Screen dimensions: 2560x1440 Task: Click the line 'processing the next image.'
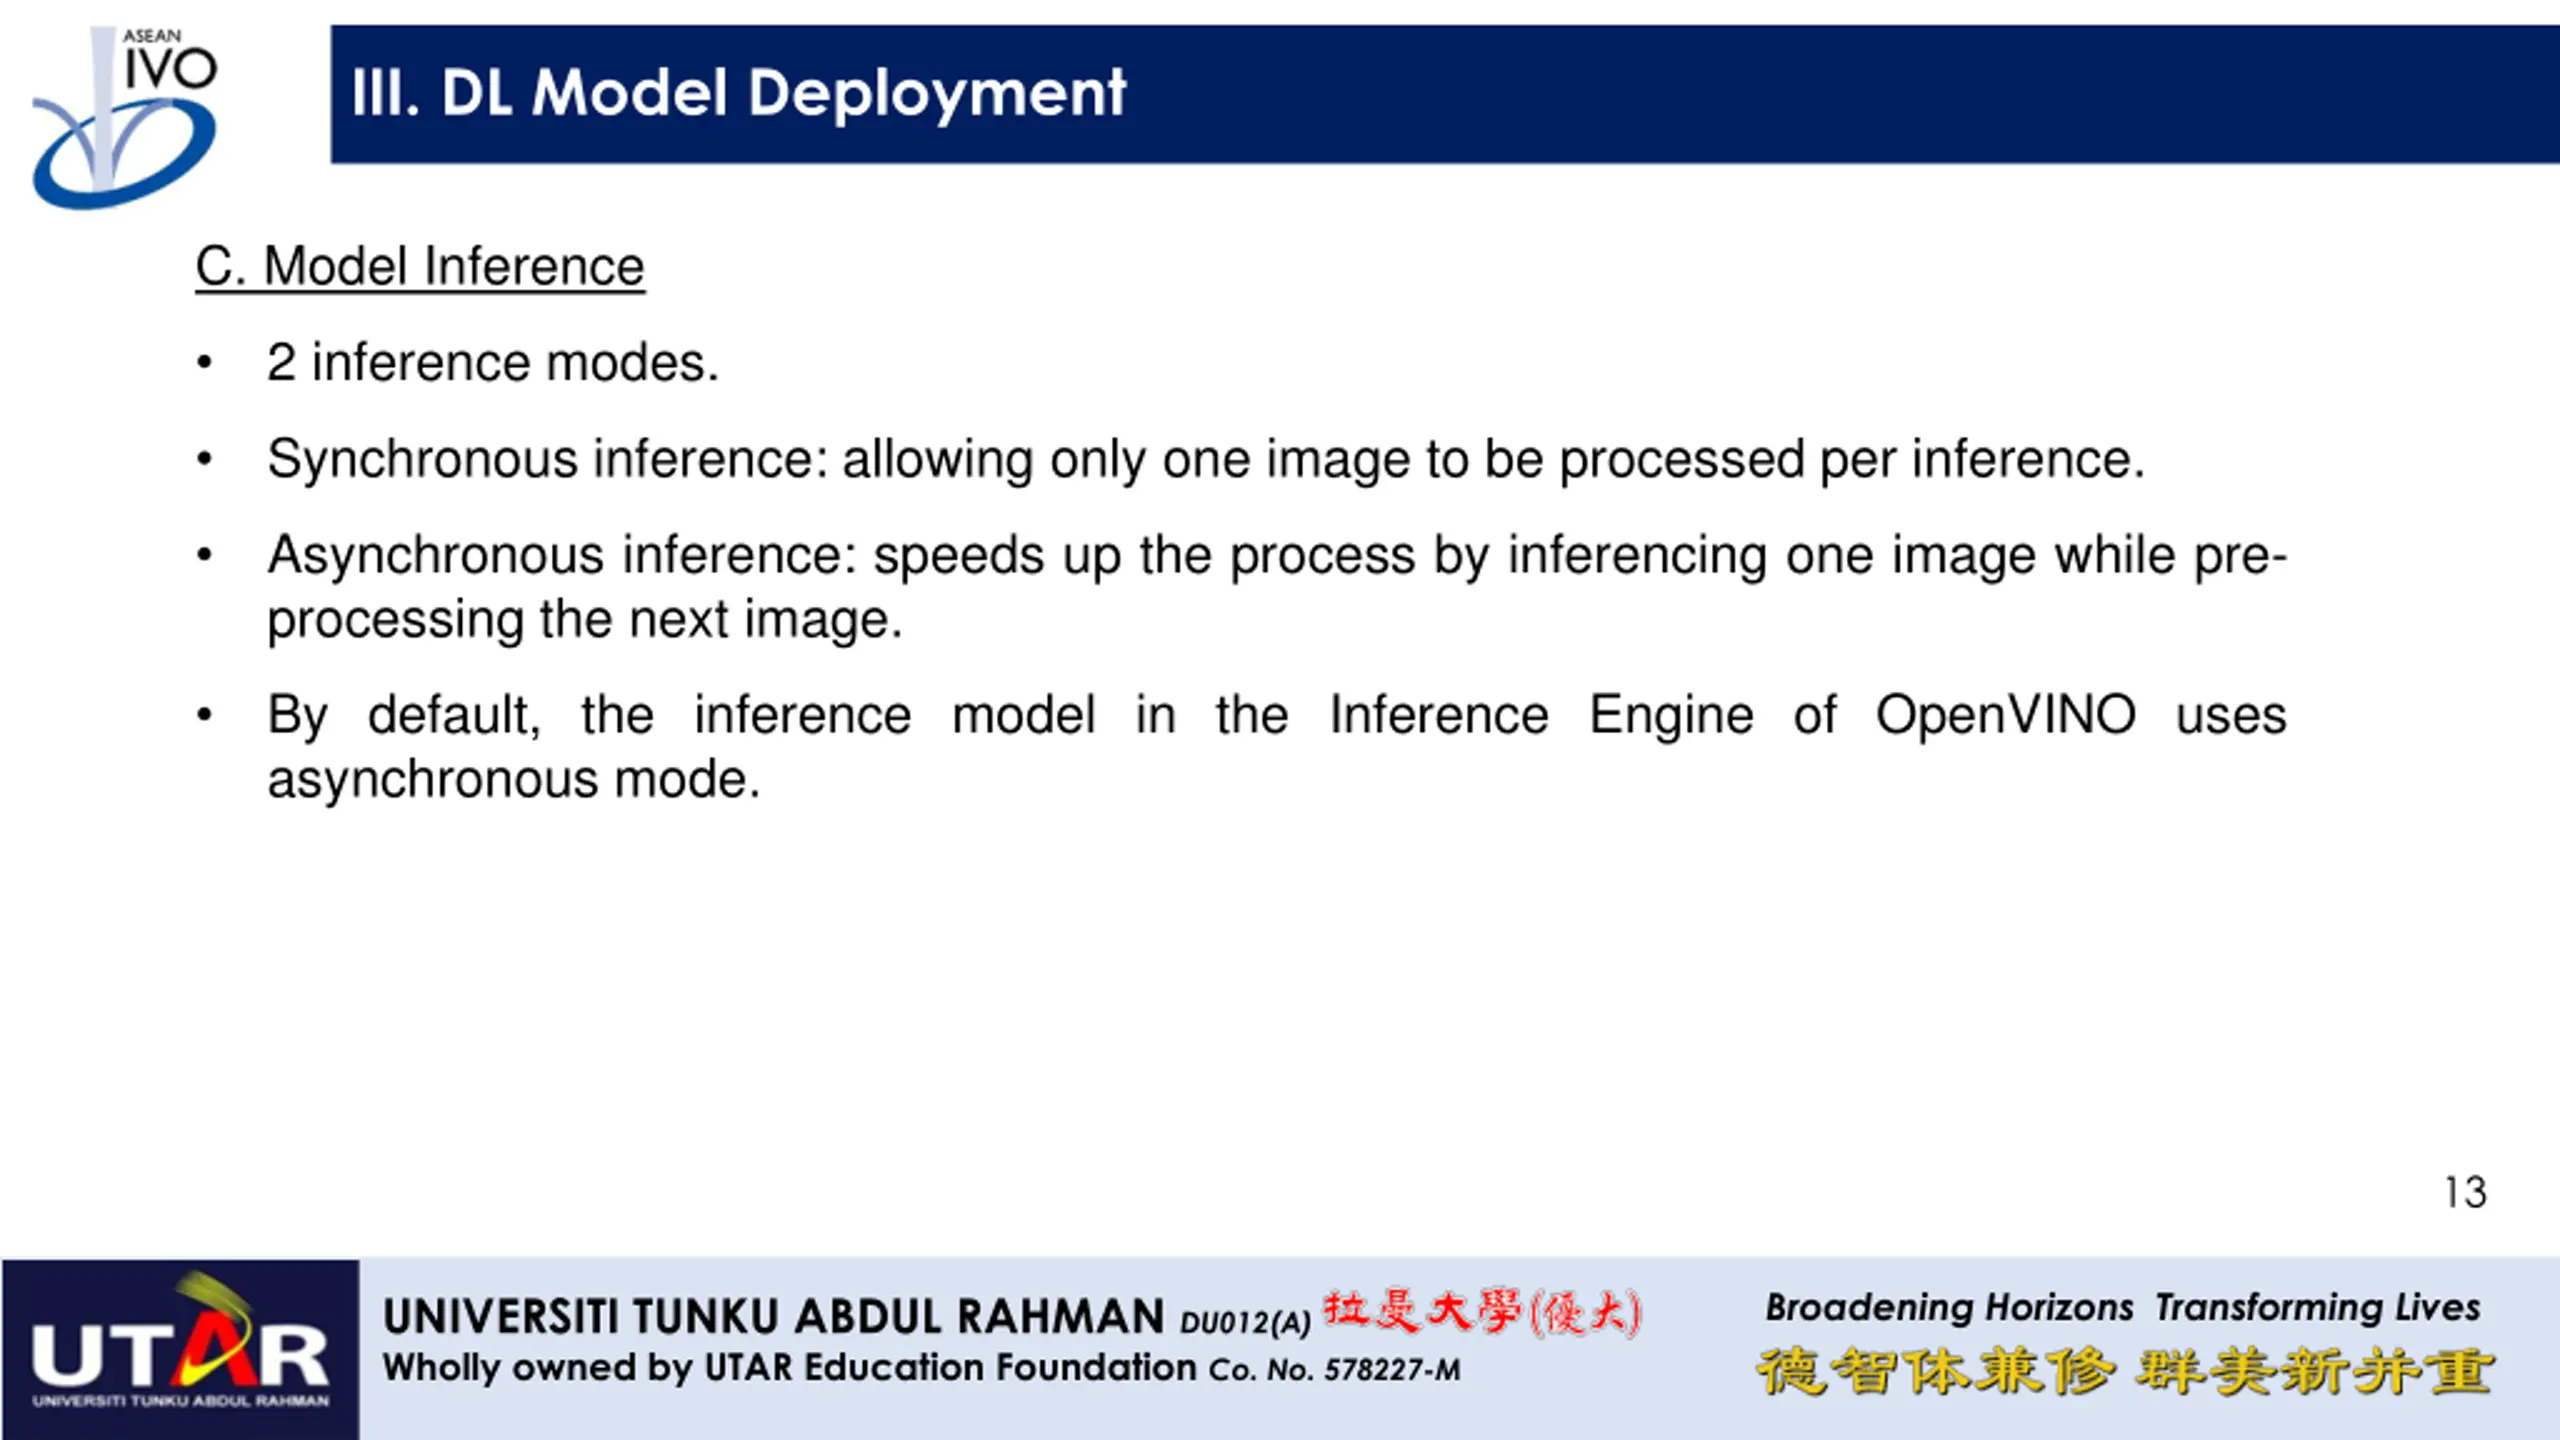(x=585, y=620)
